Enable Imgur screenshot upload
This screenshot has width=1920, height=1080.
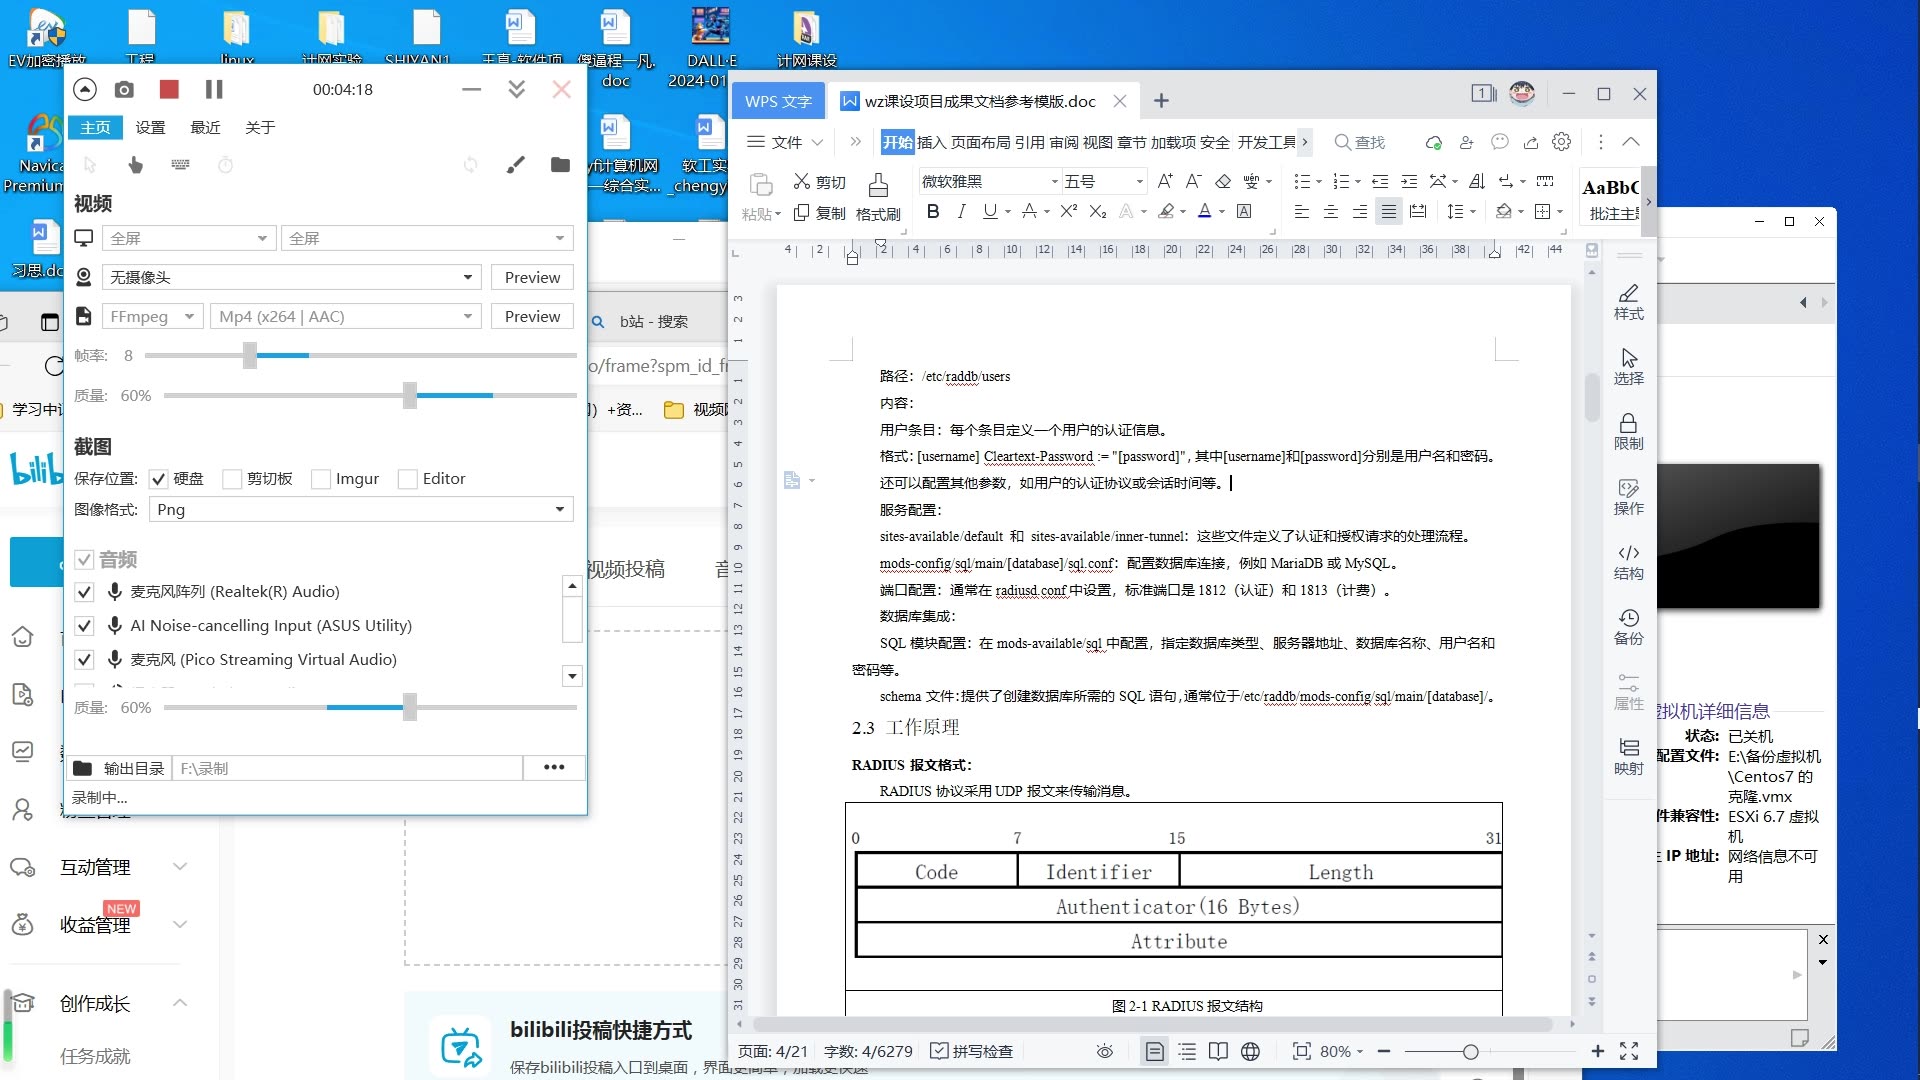[320, 478]
